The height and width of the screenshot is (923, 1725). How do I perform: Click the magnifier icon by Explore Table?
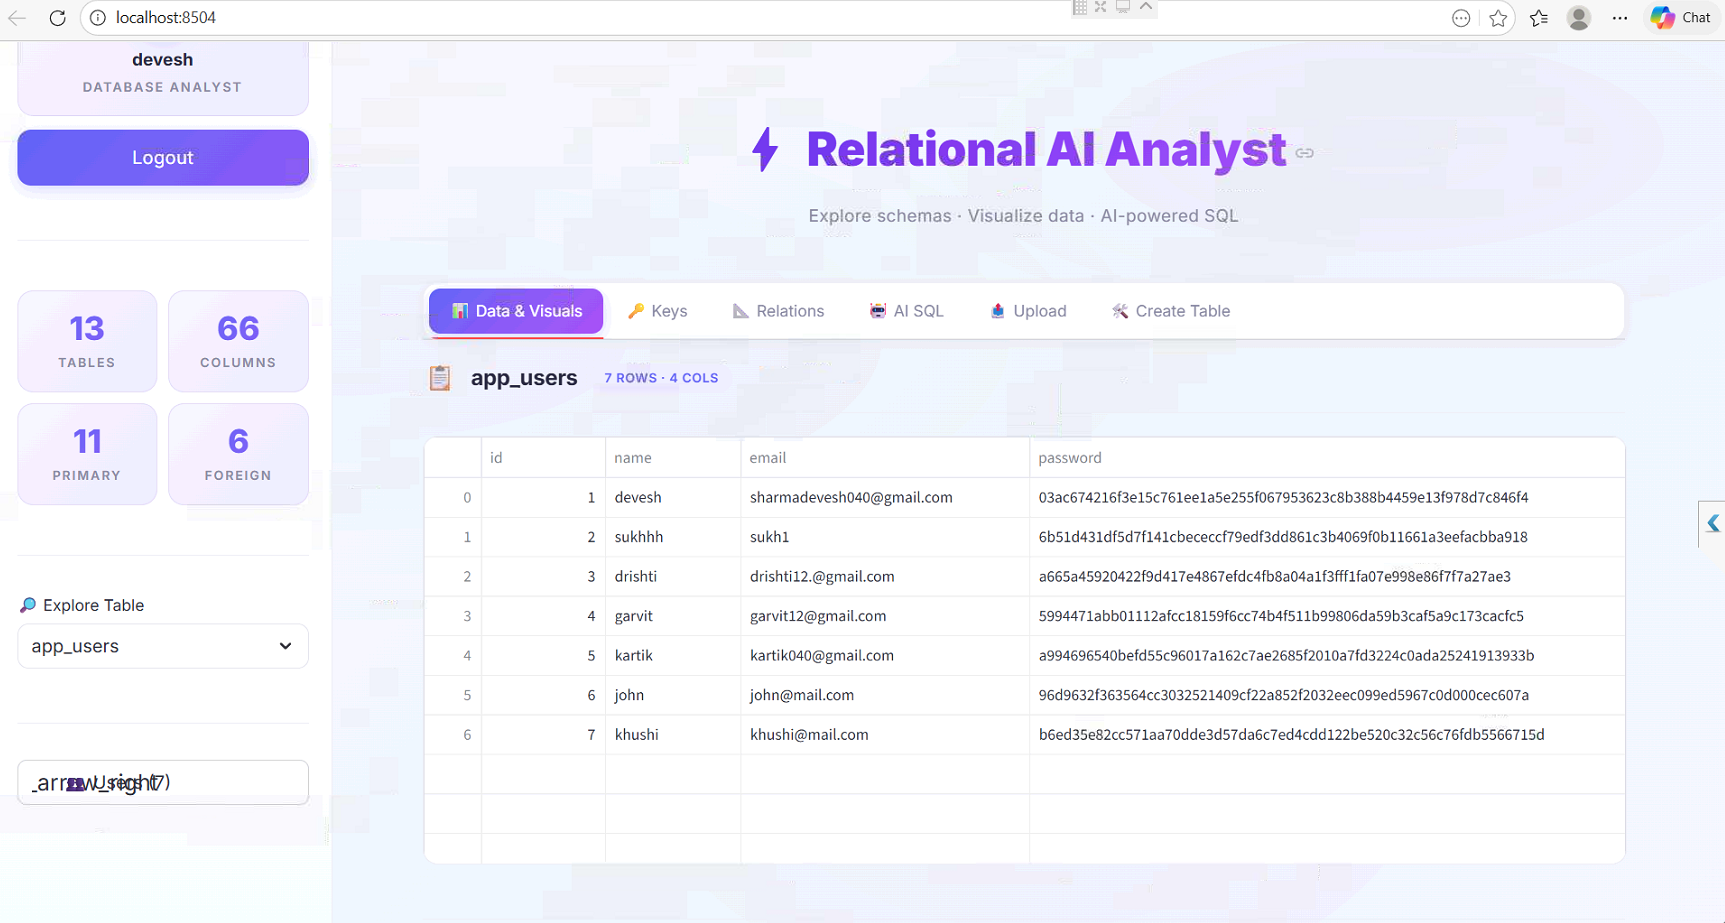coord(28,605)
